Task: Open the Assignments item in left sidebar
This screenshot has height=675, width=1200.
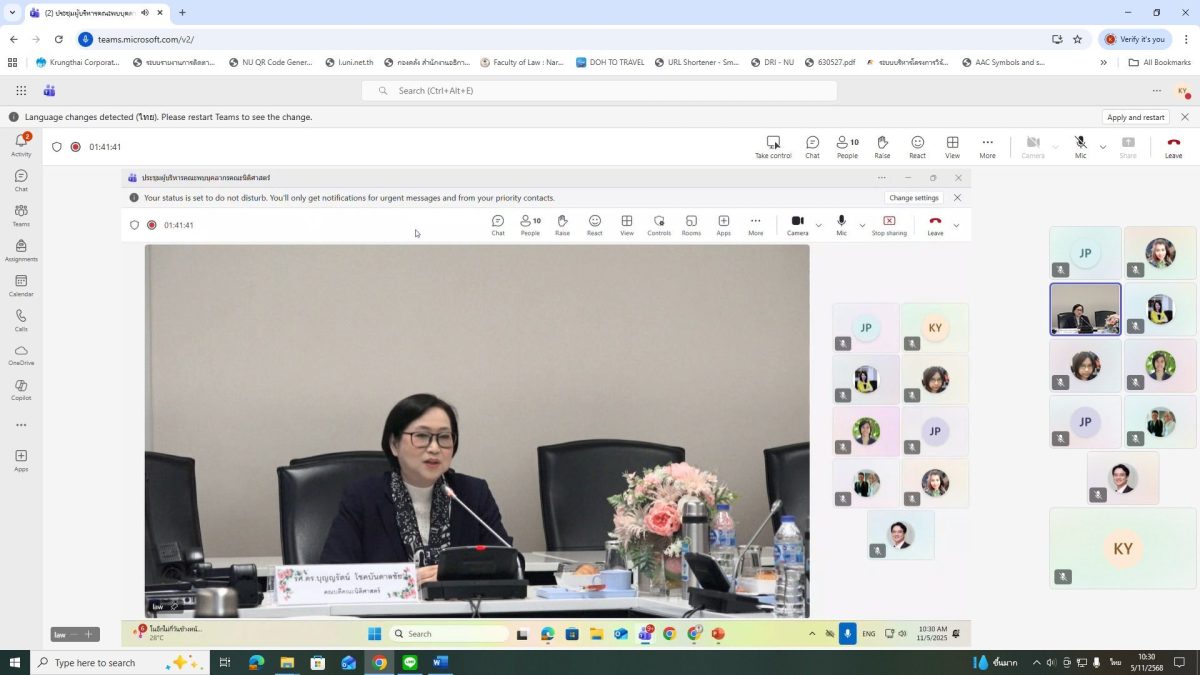Action: (x=21, y=250)
